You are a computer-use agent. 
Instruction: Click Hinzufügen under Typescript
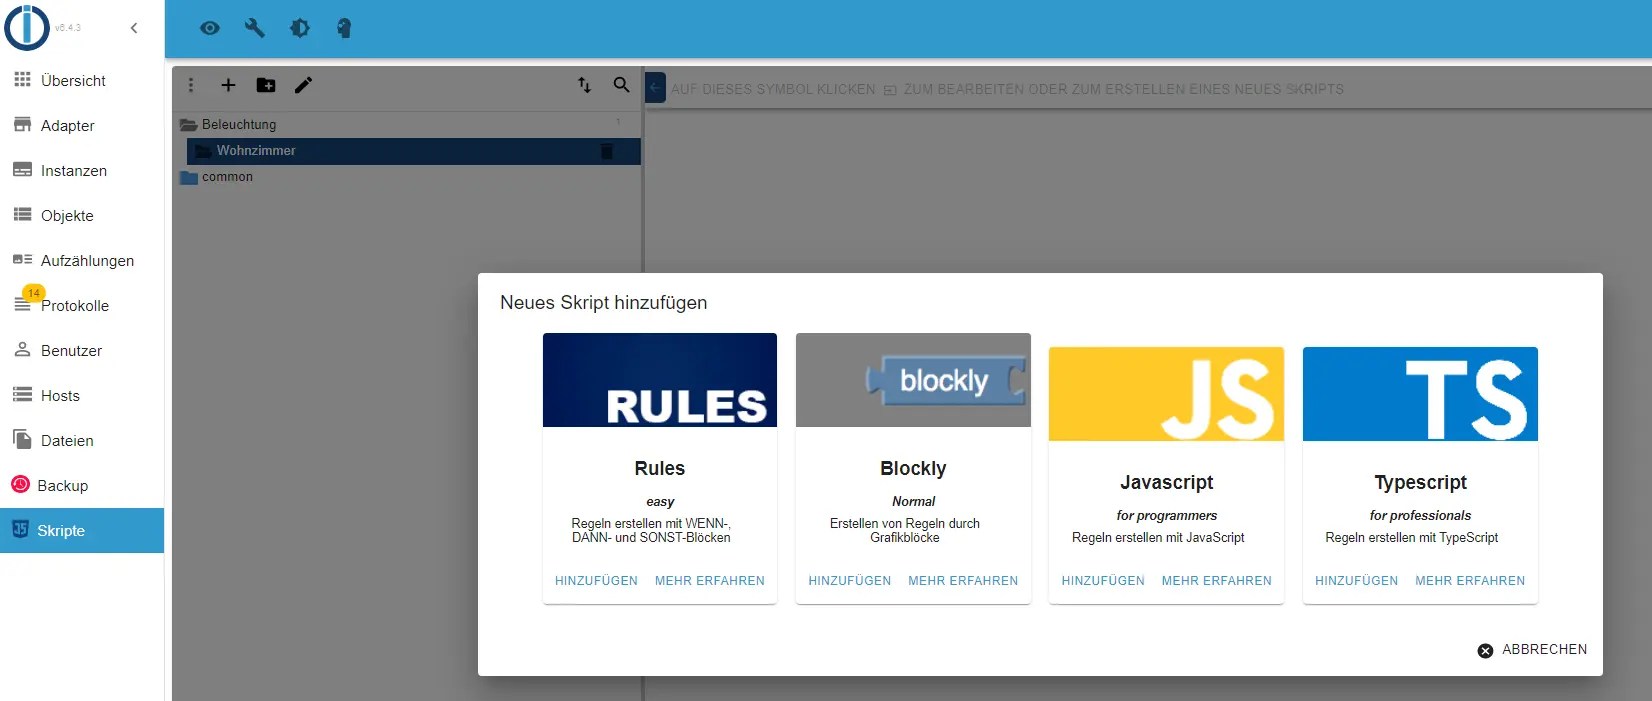point(1357,581)
